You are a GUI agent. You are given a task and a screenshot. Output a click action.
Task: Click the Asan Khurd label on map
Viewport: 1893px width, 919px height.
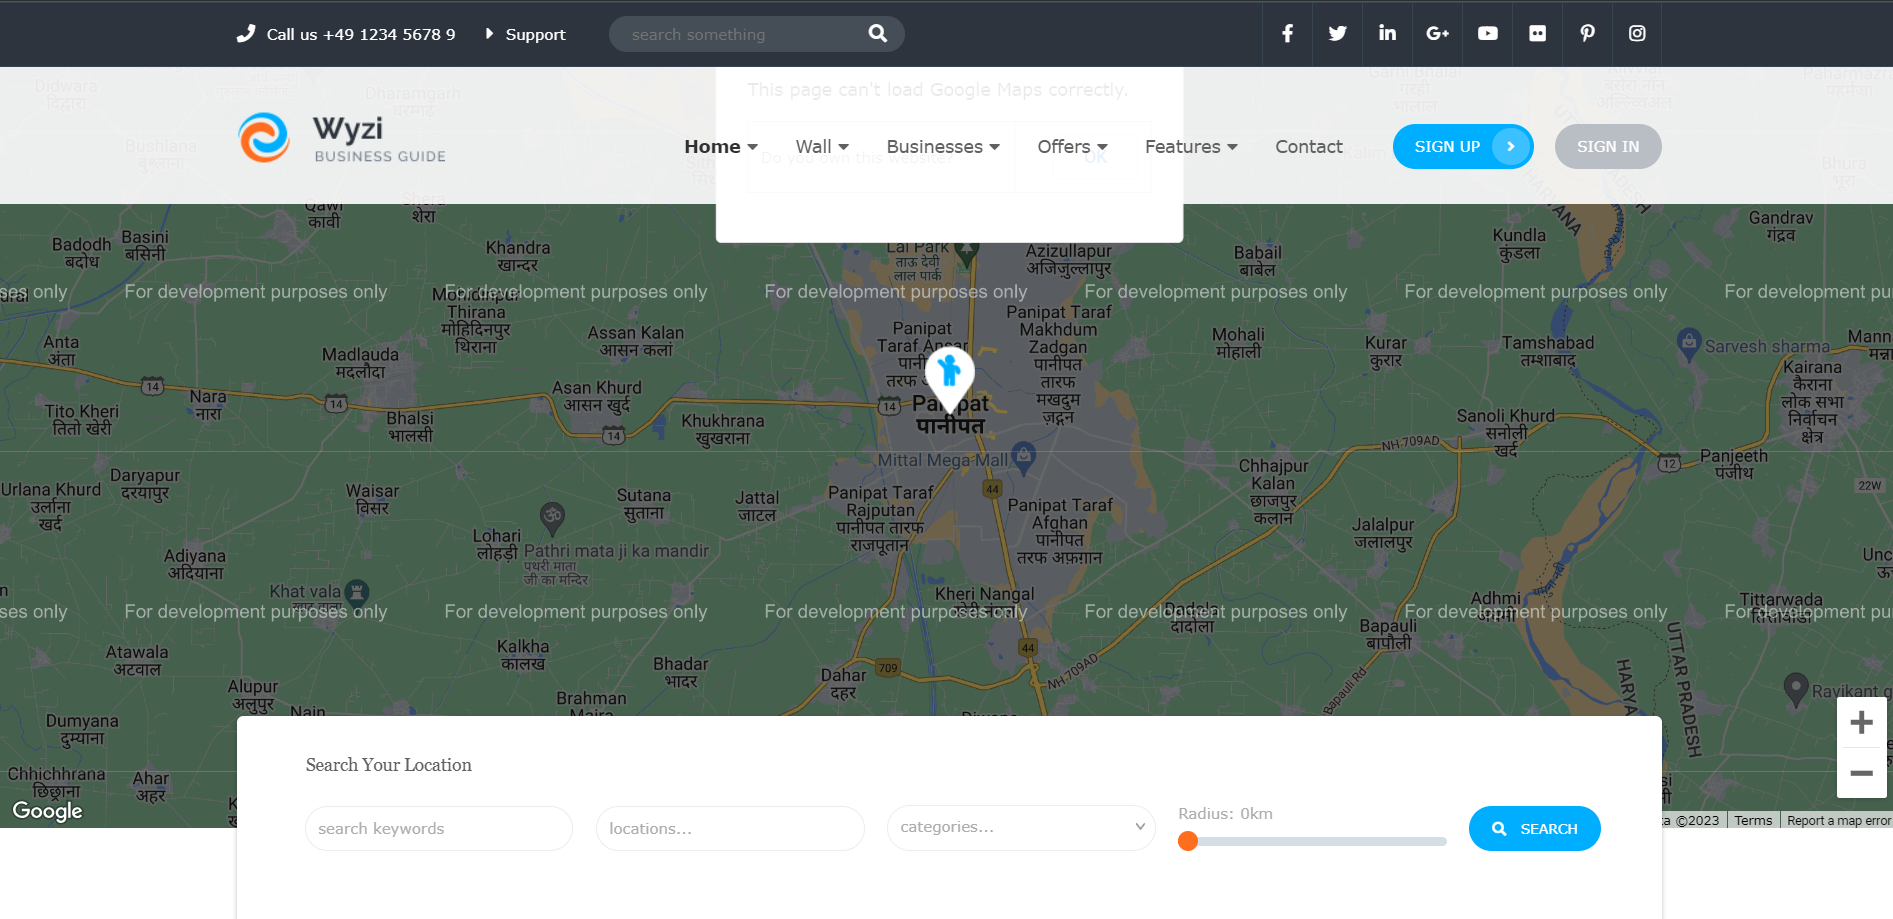coord(597,396)
